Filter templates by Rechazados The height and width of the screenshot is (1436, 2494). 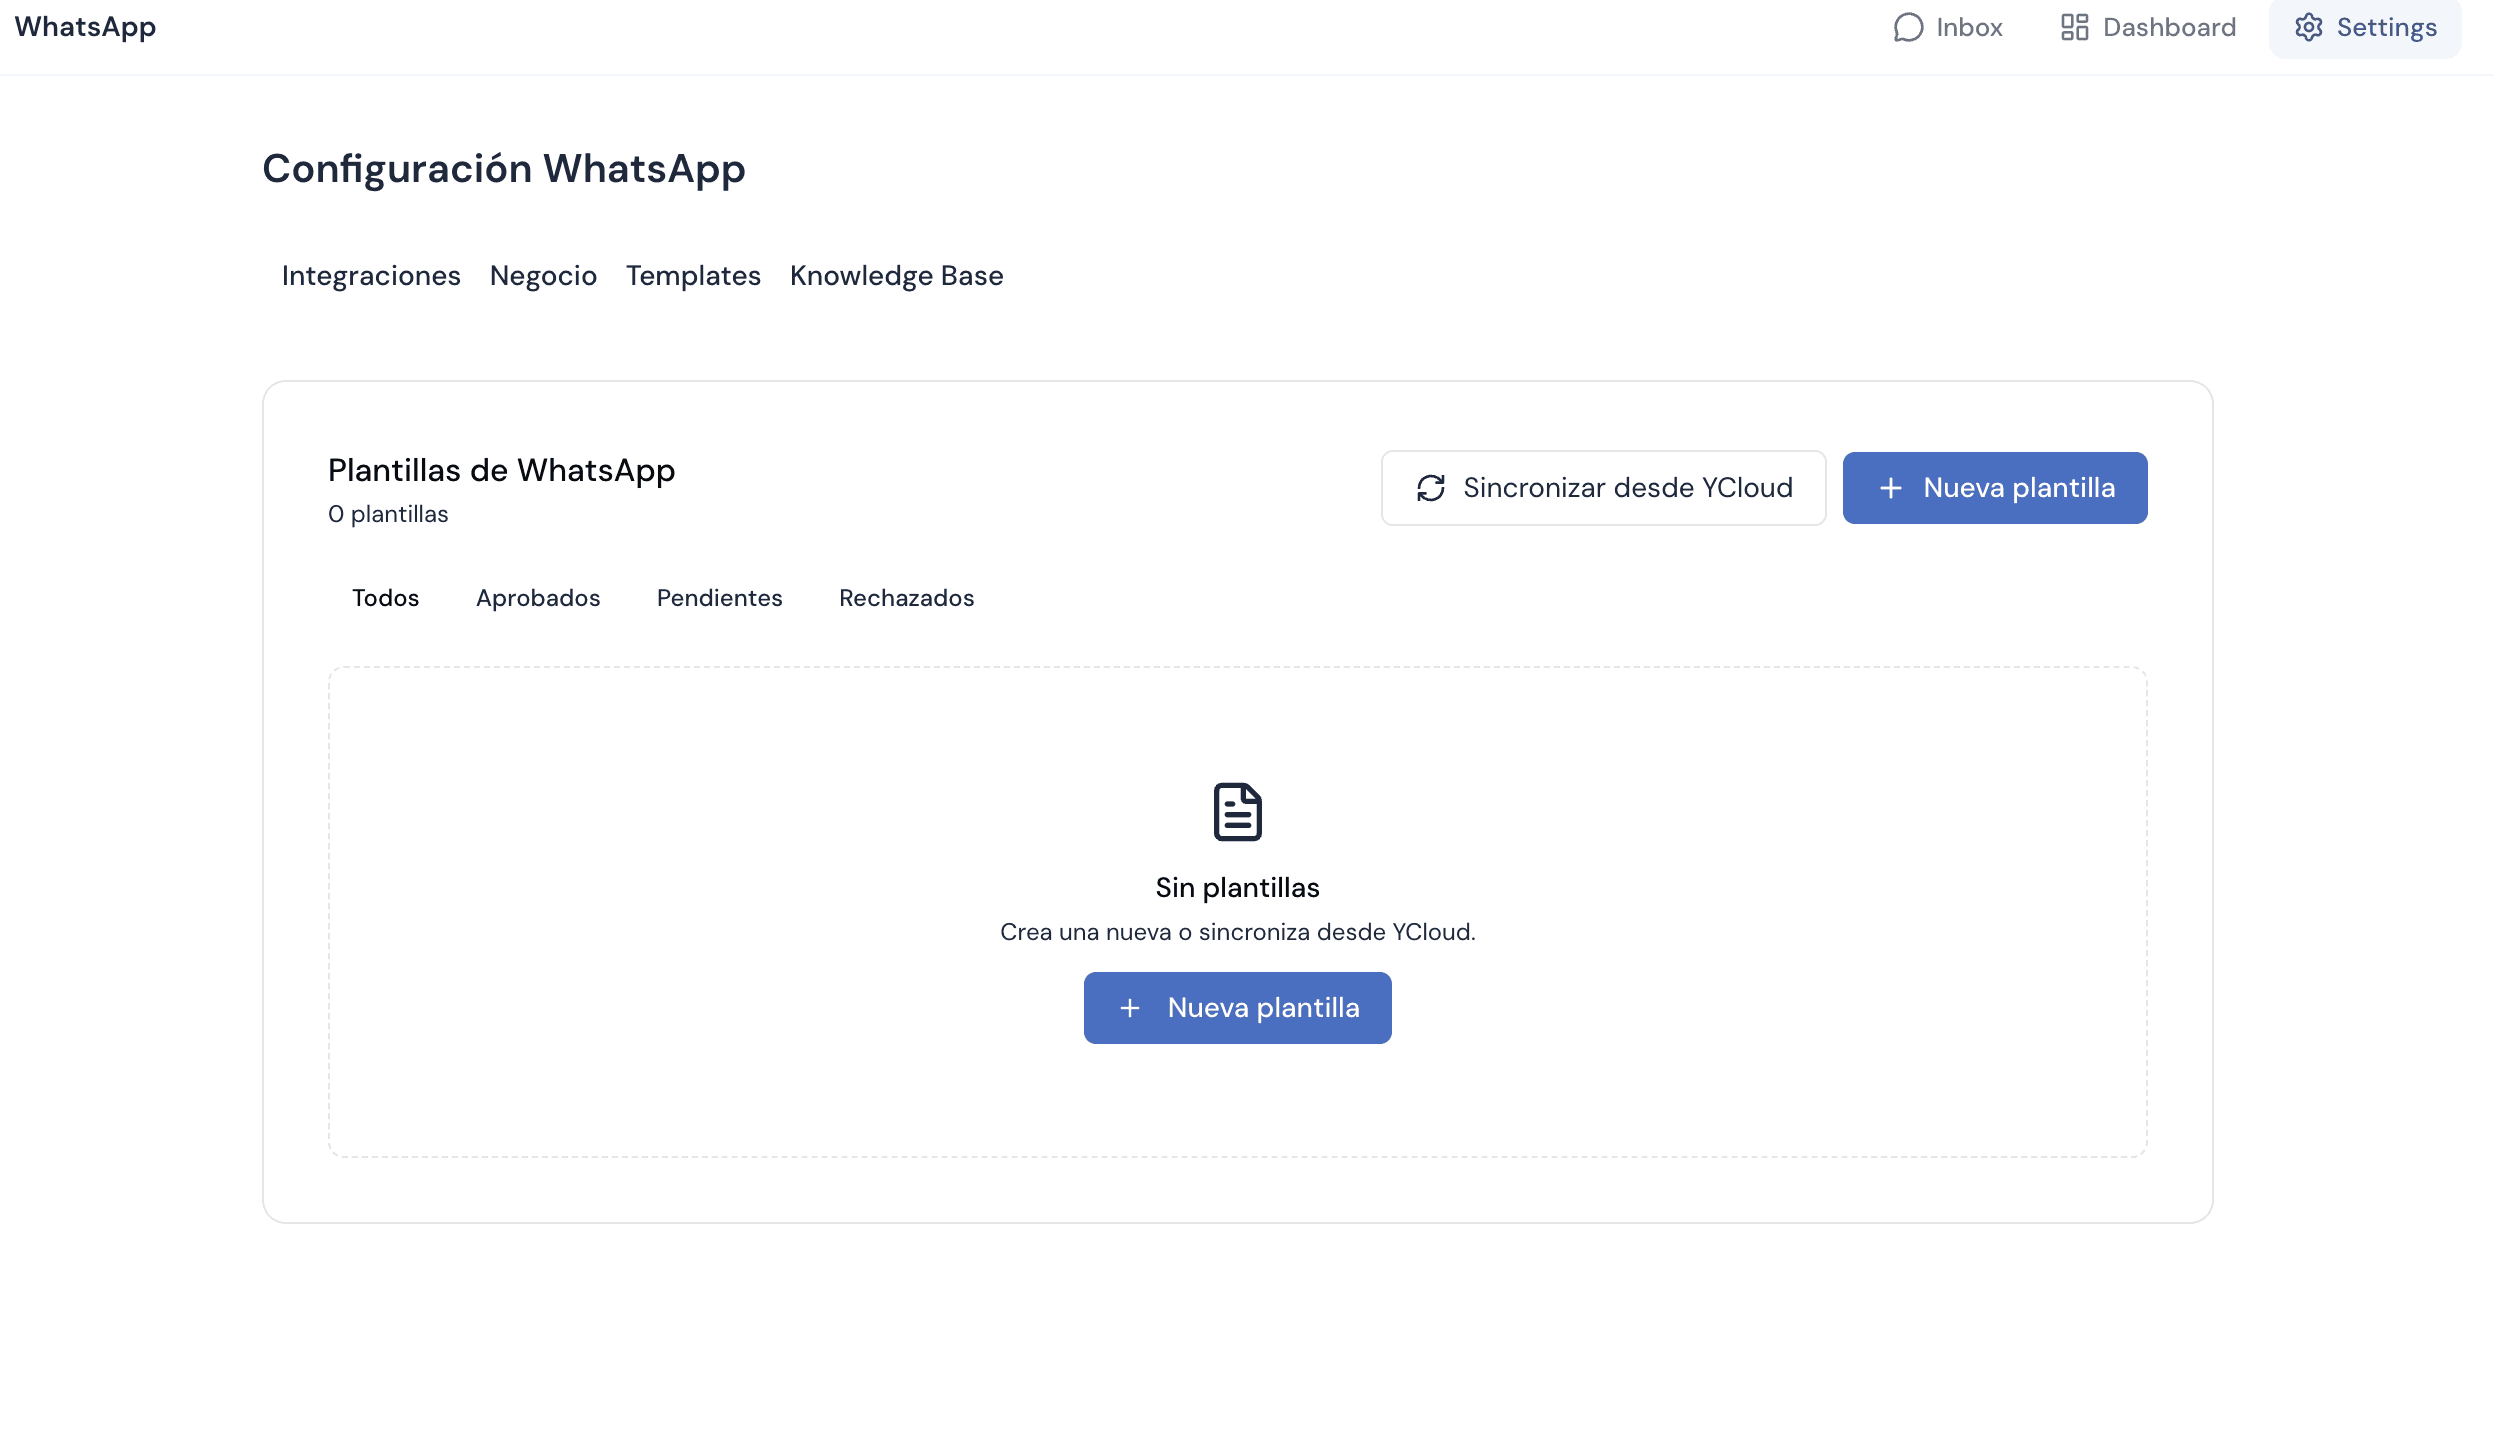coord(907,598)
